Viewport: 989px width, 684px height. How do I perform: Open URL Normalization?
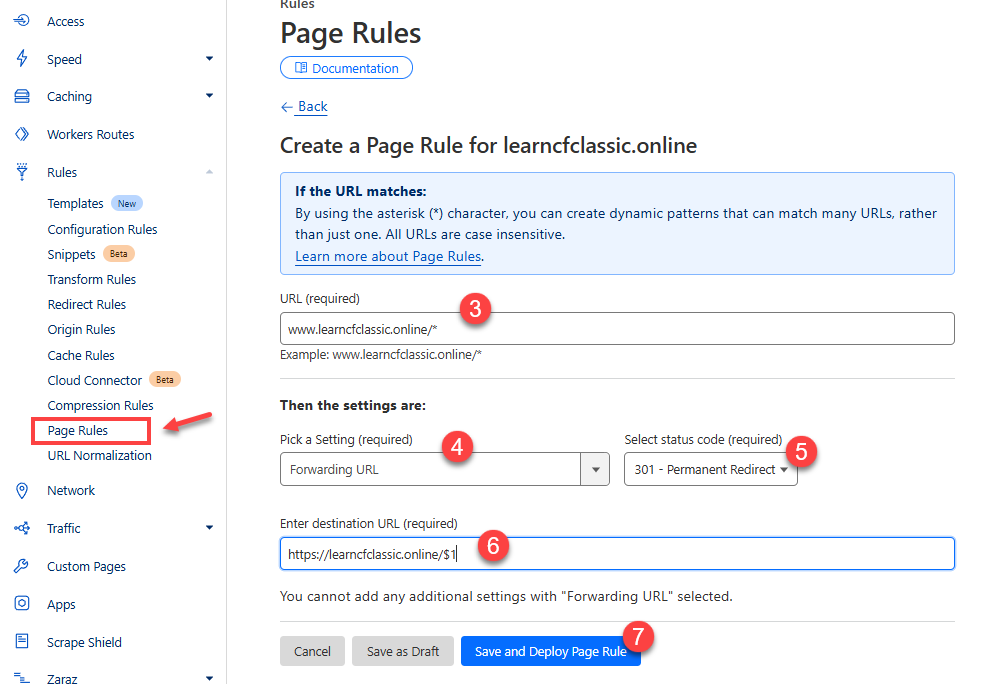click(x=99, y=456)
